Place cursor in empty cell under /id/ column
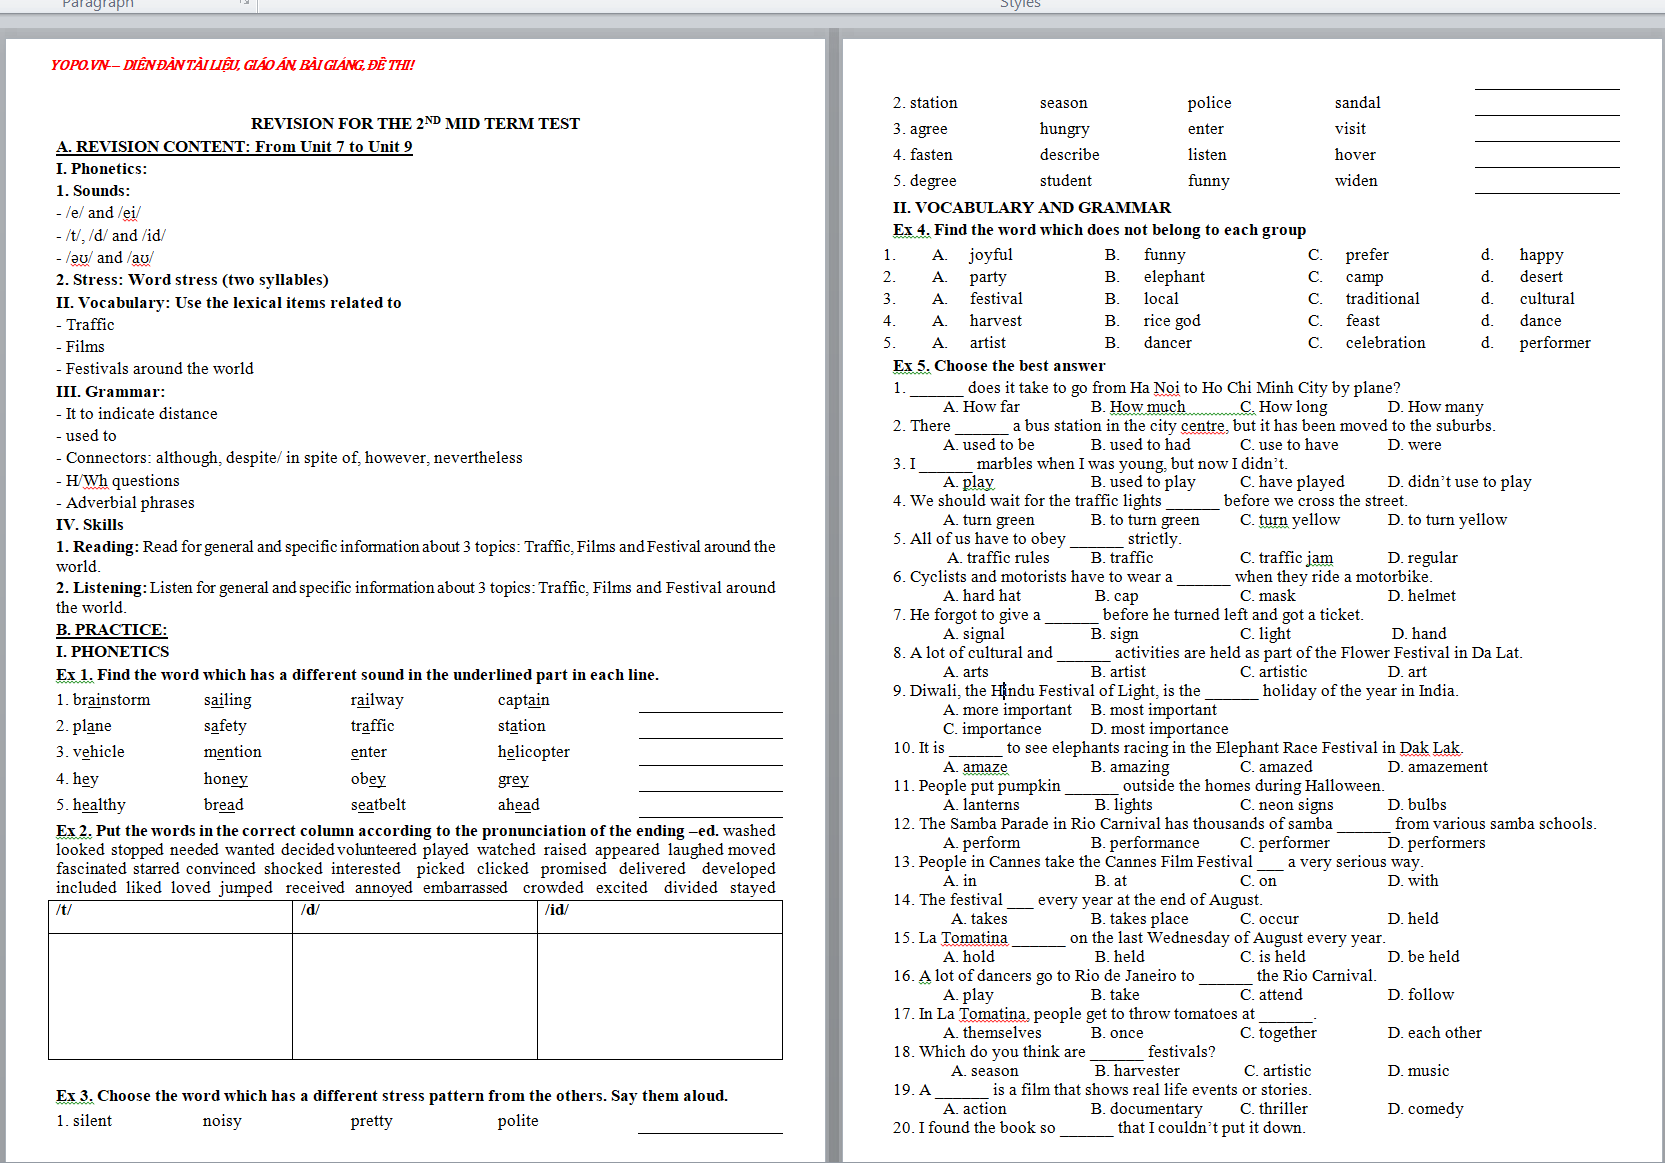This screenshot has width=1665, height=1163. click(659, 995)
